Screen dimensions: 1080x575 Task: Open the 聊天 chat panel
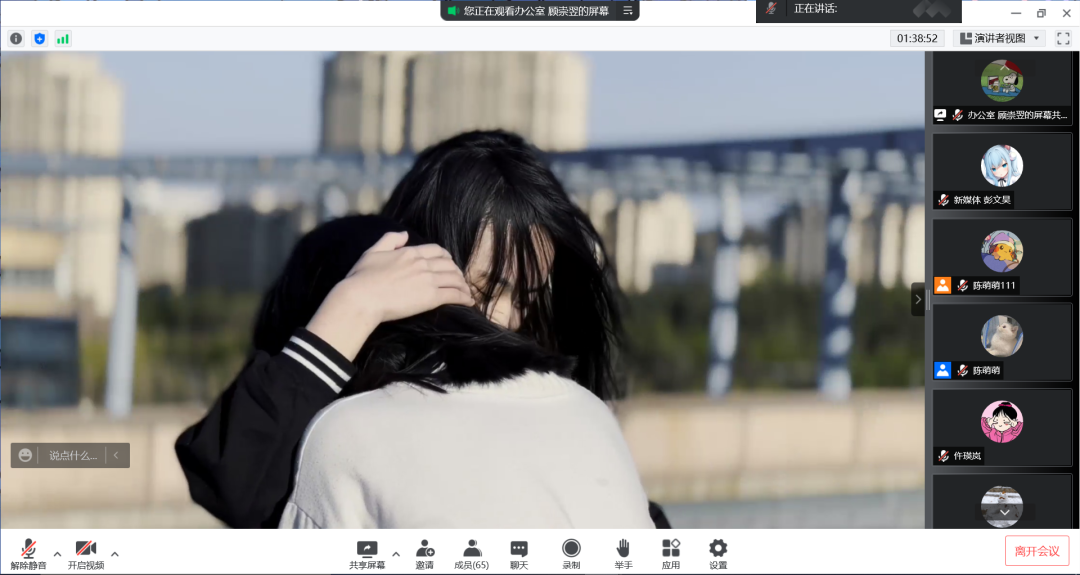pyautogui.click(x=519, y=552)
